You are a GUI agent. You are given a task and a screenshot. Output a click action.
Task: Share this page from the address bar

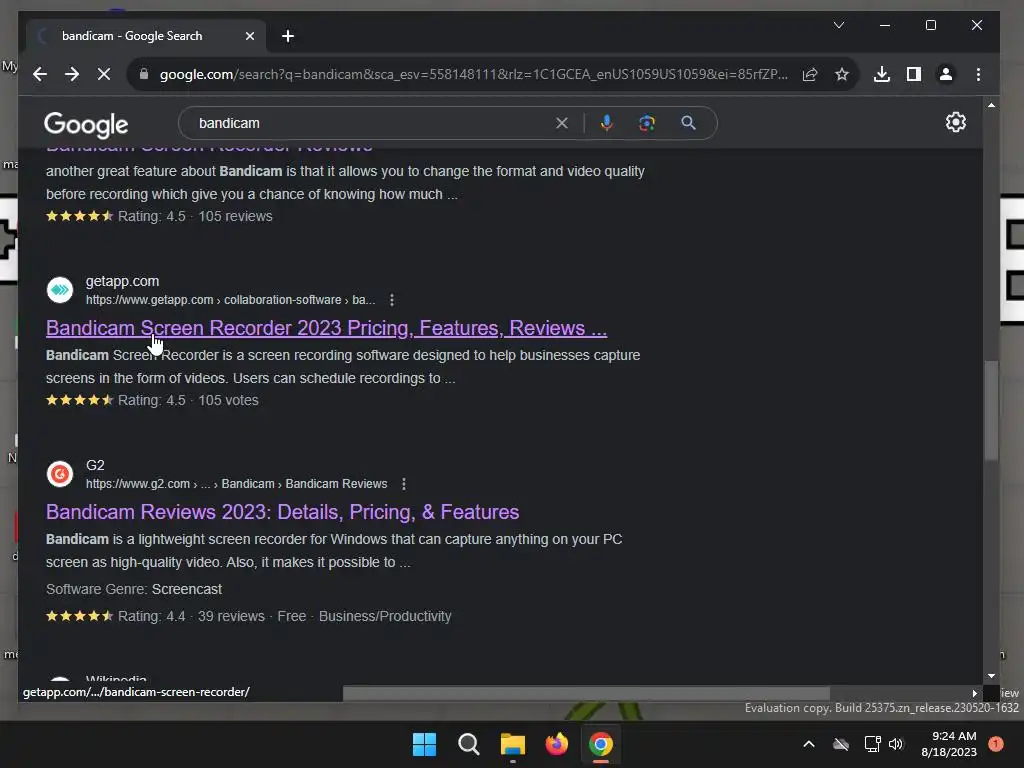810,74
